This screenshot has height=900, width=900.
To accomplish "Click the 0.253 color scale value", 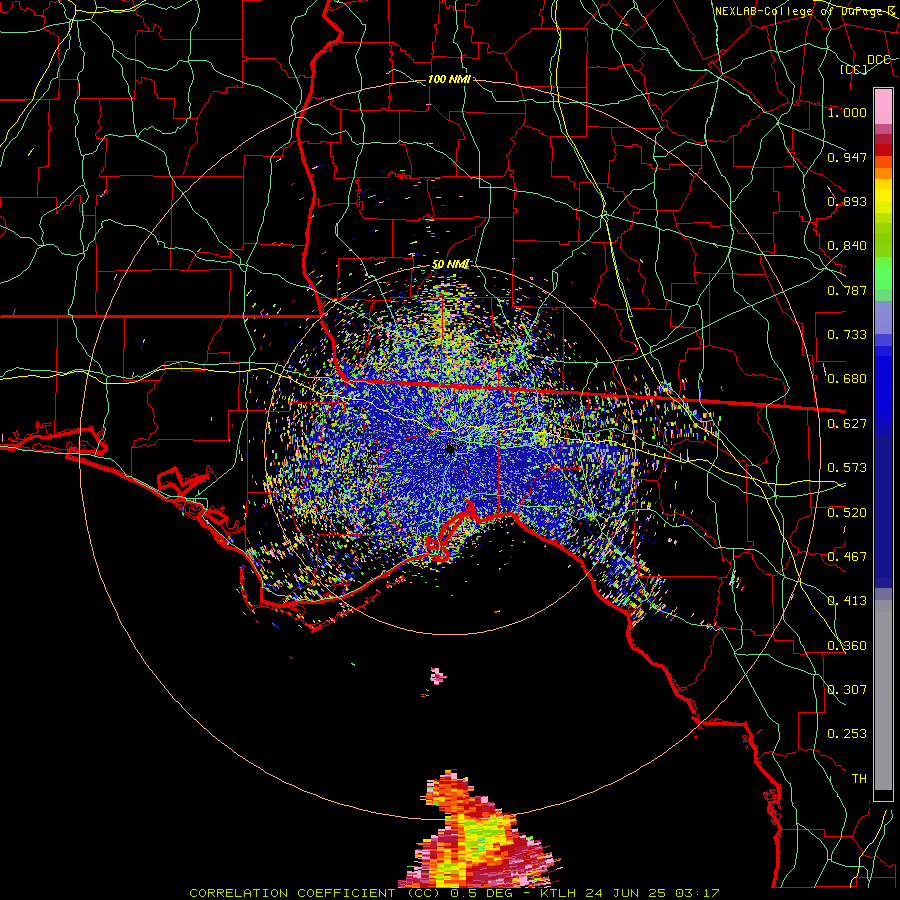I will coord(847,734).
